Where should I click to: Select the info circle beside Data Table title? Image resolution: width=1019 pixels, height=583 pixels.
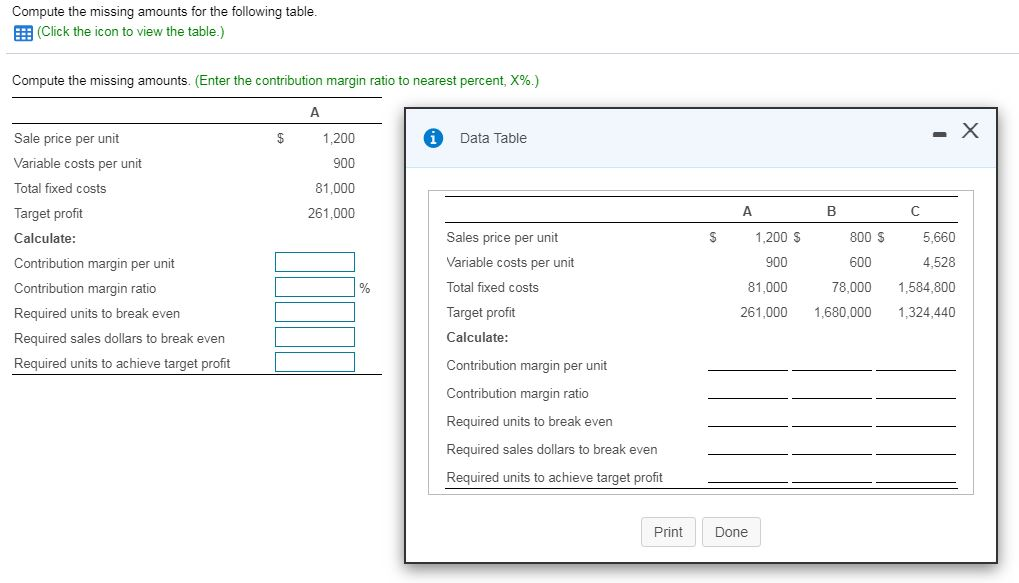pyautogui.click(x=430, y=138)
